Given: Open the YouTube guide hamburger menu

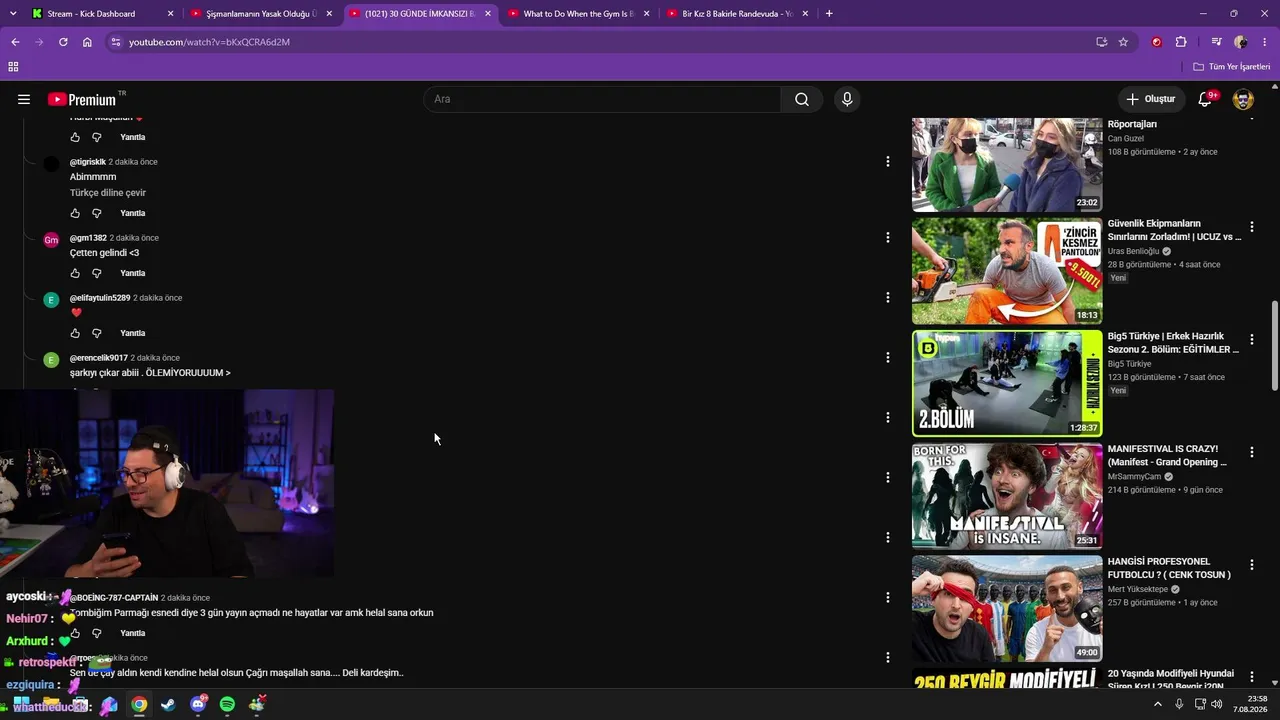Looking at the screenshot, I should tap(24, 99).
